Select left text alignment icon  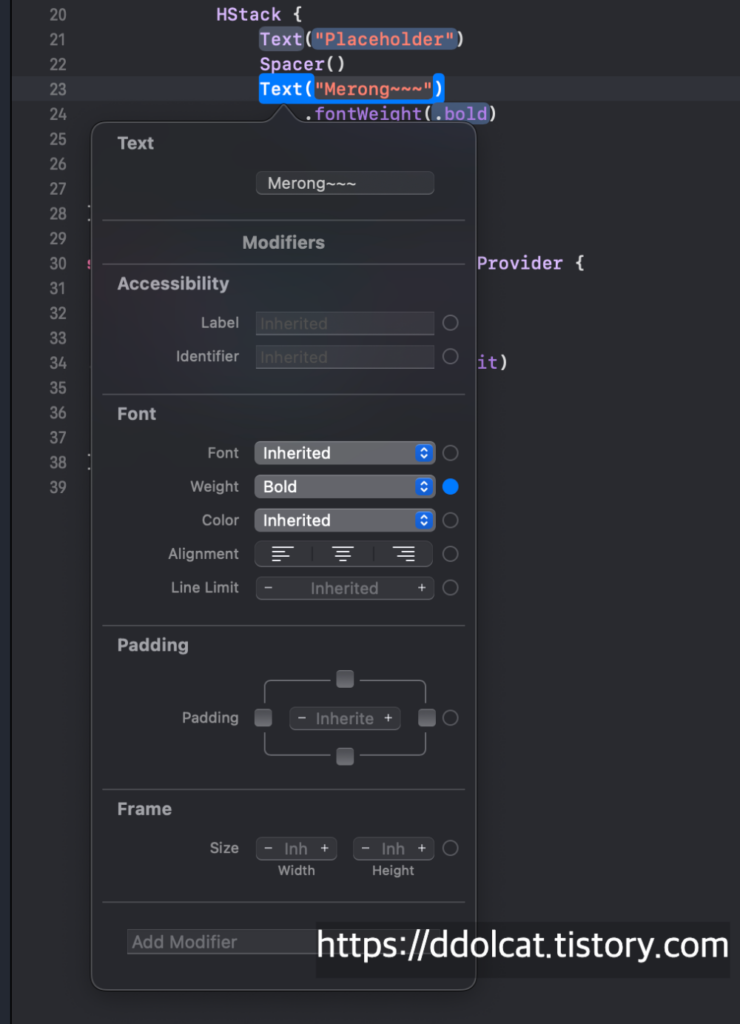283,554
